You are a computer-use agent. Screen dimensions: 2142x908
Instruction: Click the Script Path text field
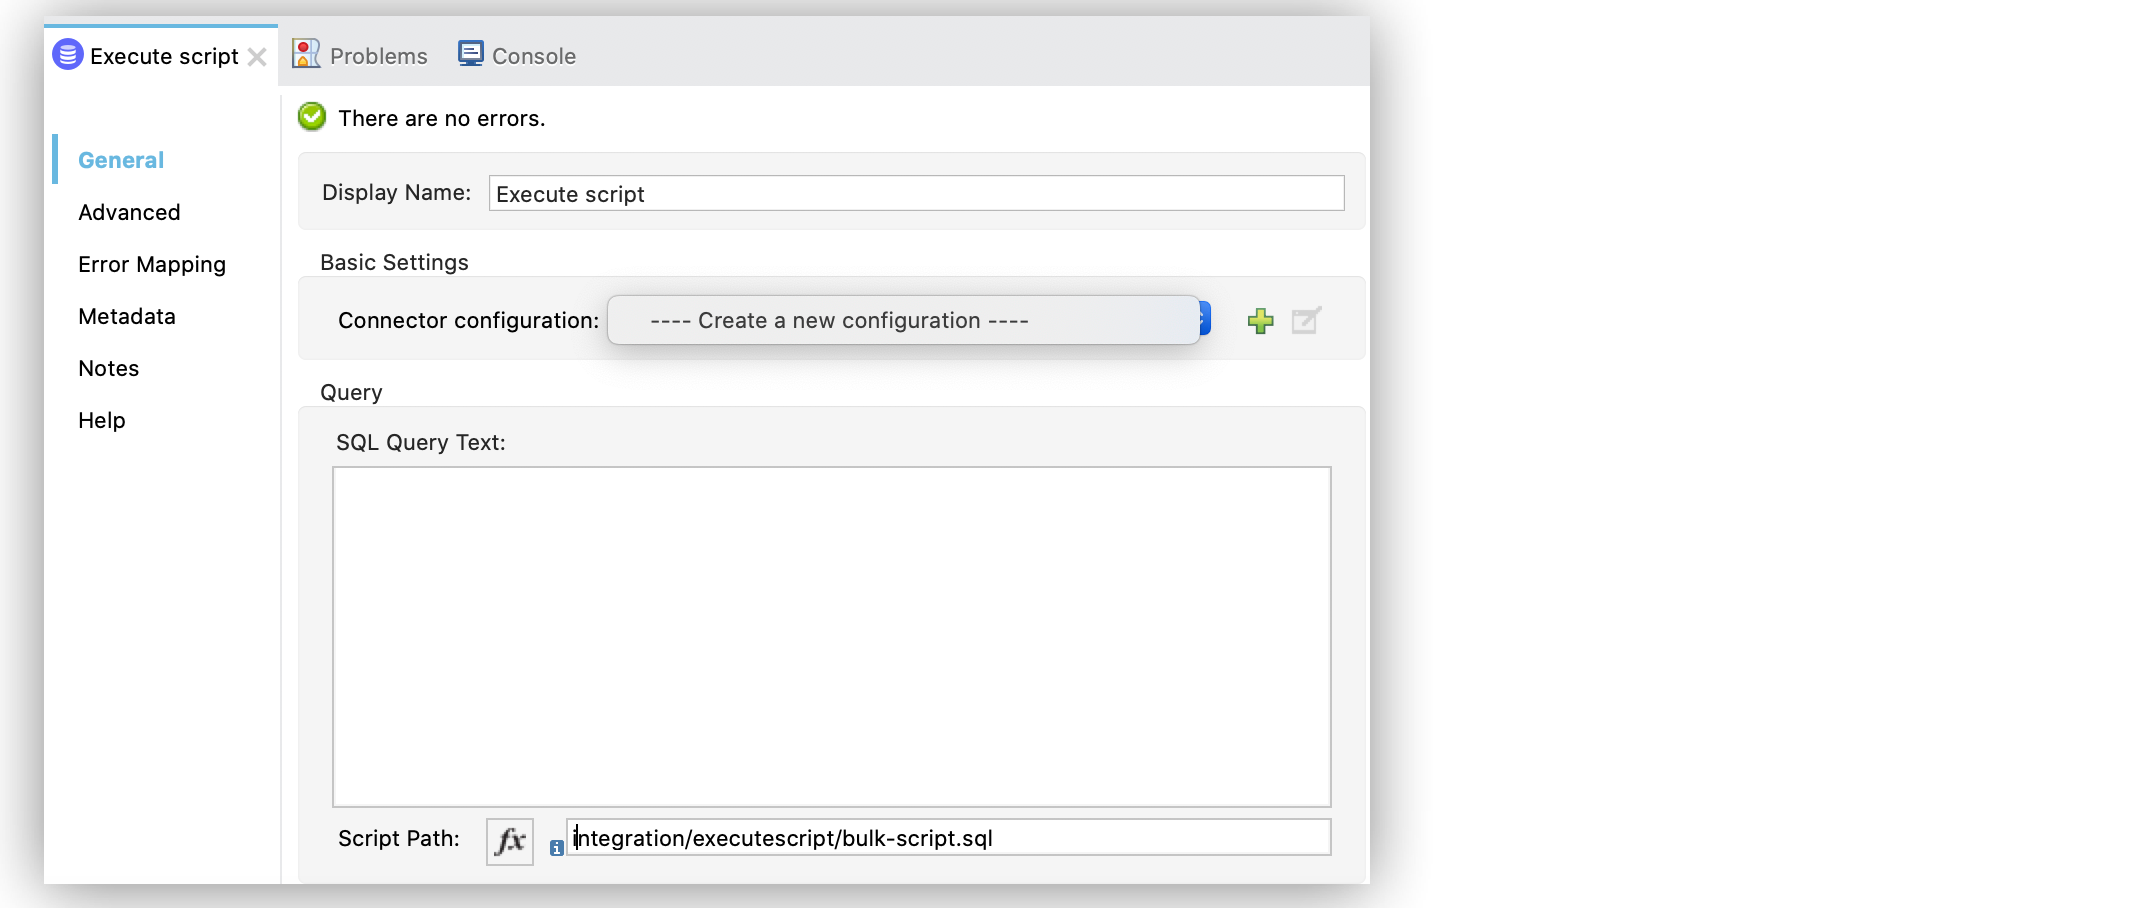point(948,838)
